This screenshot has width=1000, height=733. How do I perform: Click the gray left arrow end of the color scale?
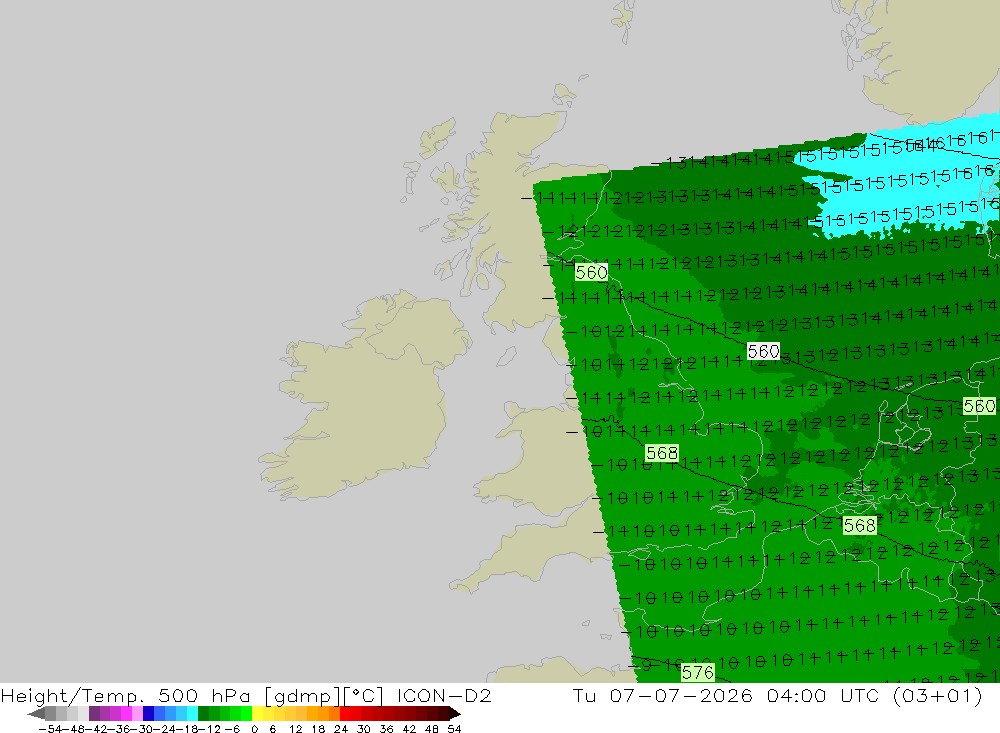click(x=36, y=714)
